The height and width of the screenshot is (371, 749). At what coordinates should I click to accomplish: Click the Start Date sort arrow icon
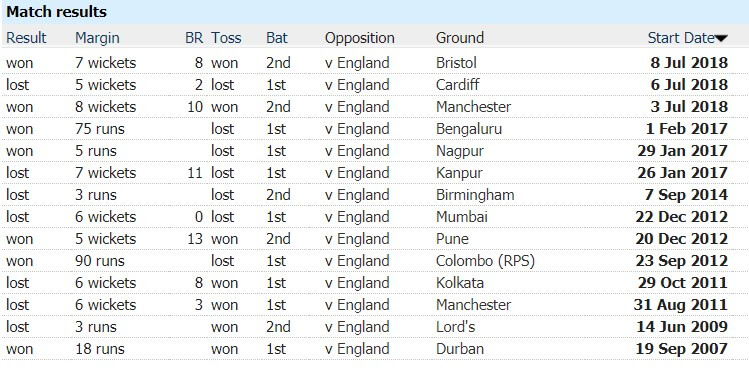(x=721, y=39)
